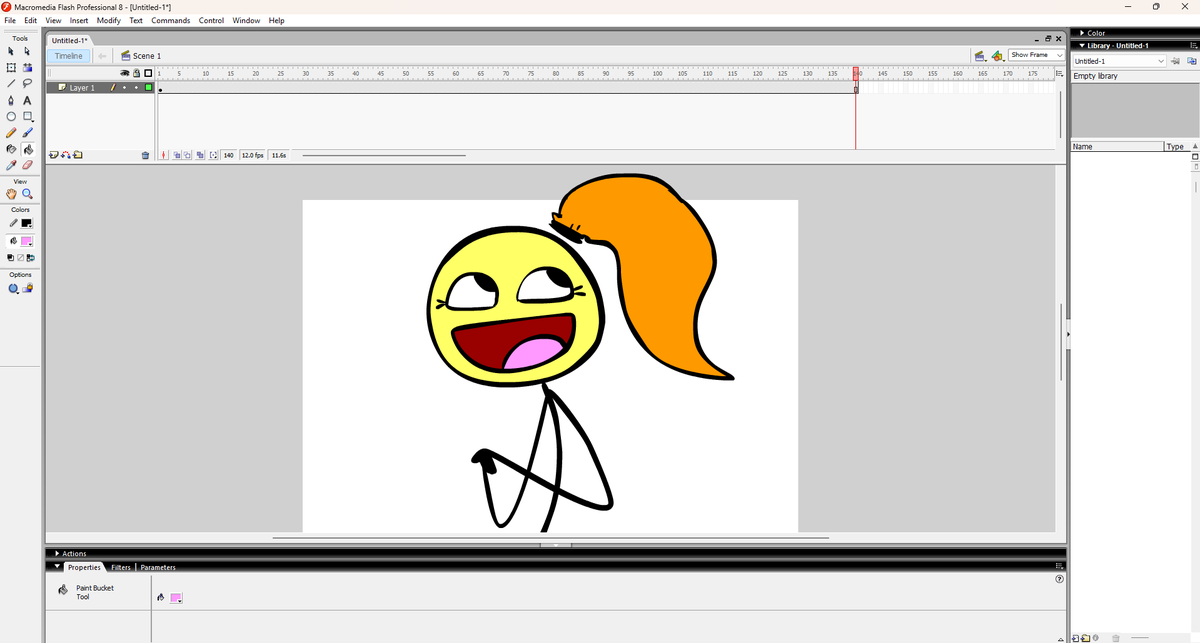Select the Eraser tool
1200x643 pixels.
(x=28, y=165)
